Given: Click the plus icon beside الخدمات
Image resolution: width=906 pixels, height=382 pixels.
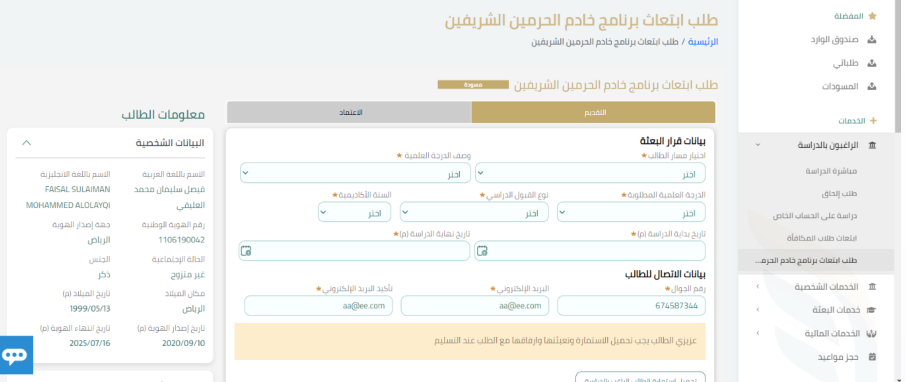Looking at the screenshot, I should click(x=872, y=121).
